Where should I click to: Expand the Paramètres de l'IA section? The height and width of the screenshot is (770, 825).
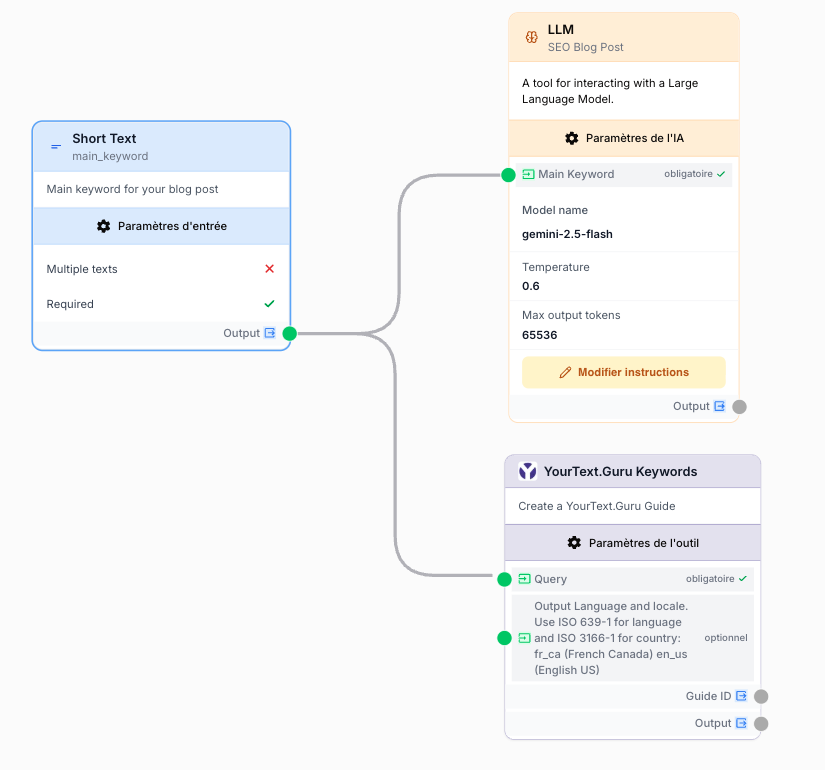623,138
